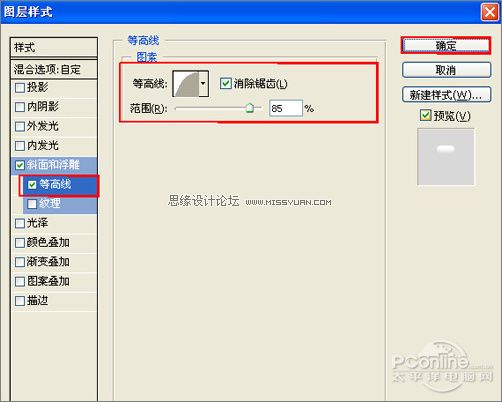Click the 范围 range slider handle
The height and width of the screenshot is (402, 502).
[x=249, y=108]
